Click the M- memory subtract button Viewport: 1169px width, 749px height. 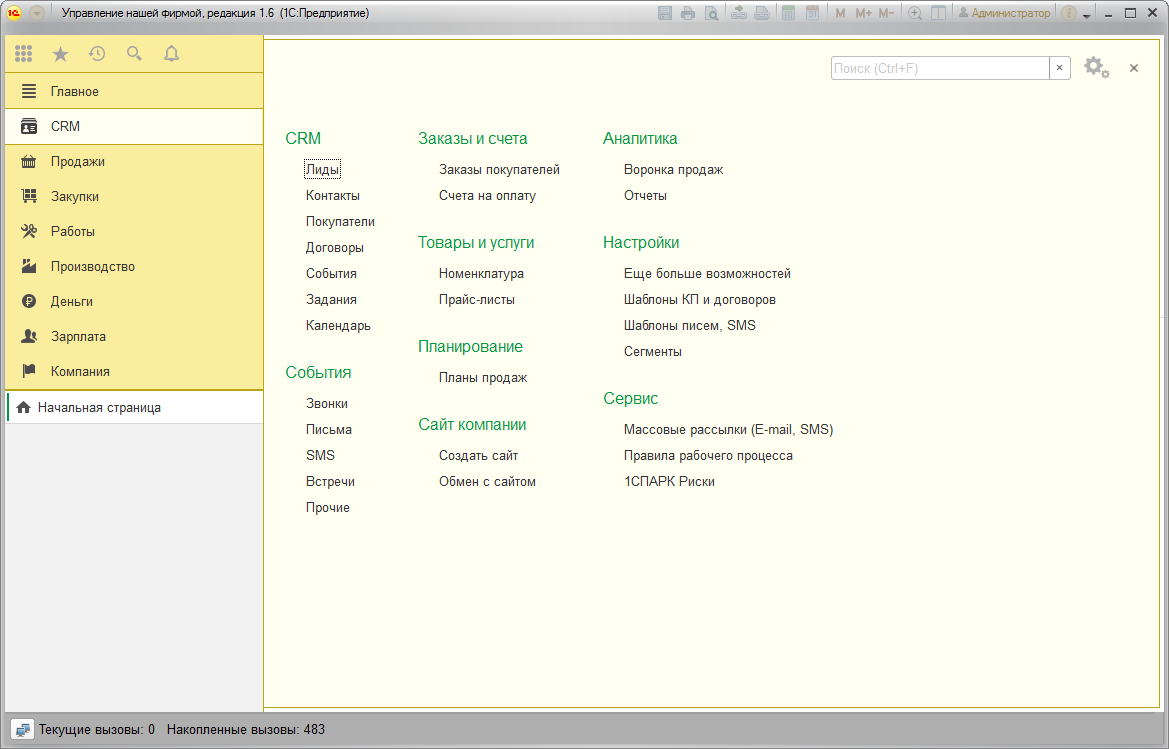point(886,13)
